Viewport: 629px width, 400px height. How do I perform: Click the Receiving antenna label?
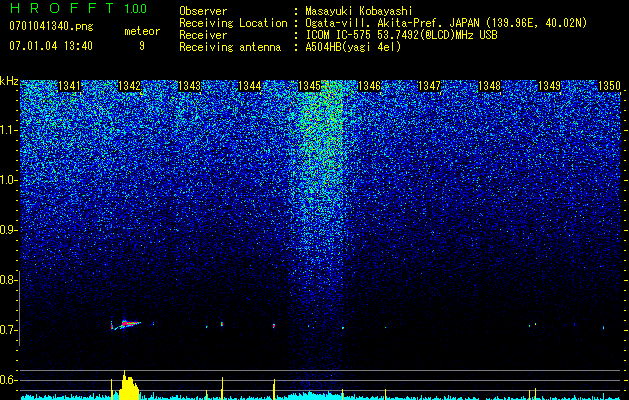click(230, 47)
